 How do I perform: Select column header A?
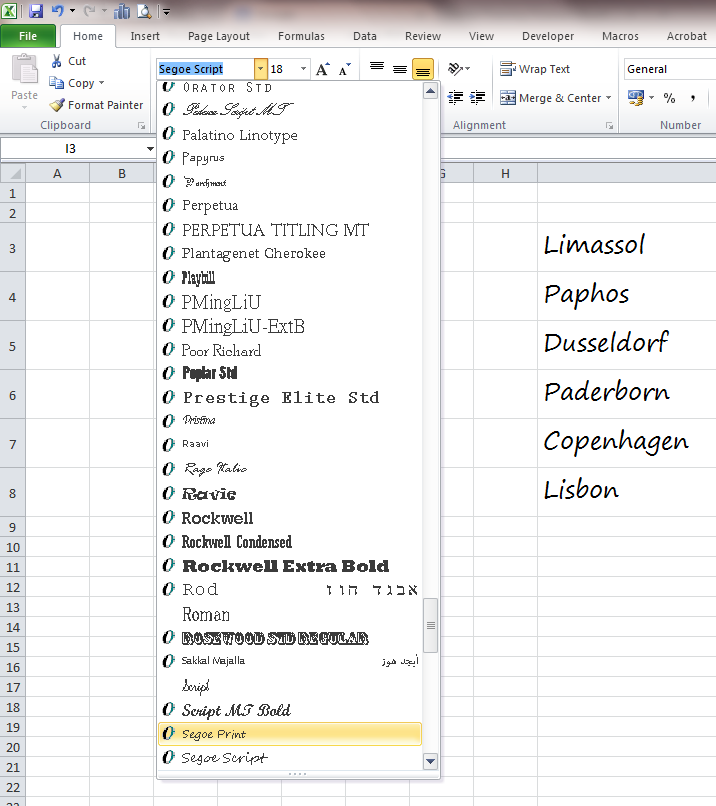click(x=58, y=174)
